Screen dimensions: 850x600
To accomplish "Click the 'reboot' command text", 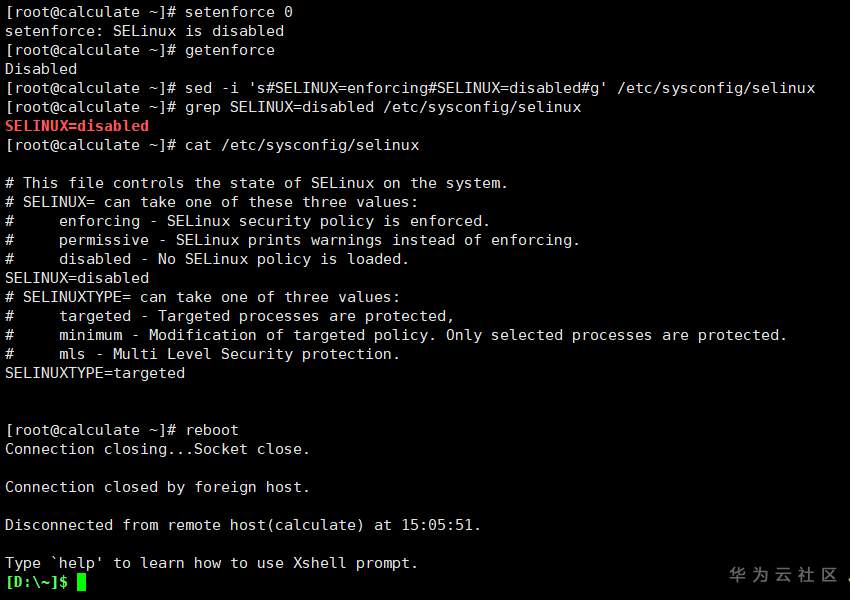I will (x=212, y=430).
